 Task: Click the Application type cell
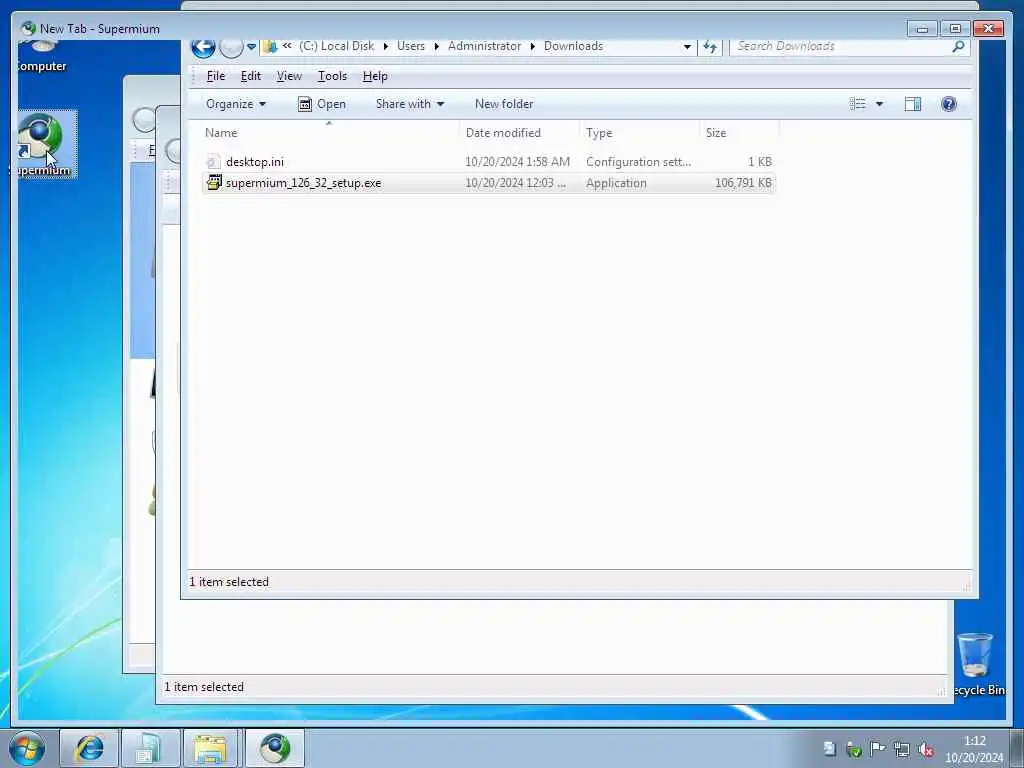(x=616, y=183)
